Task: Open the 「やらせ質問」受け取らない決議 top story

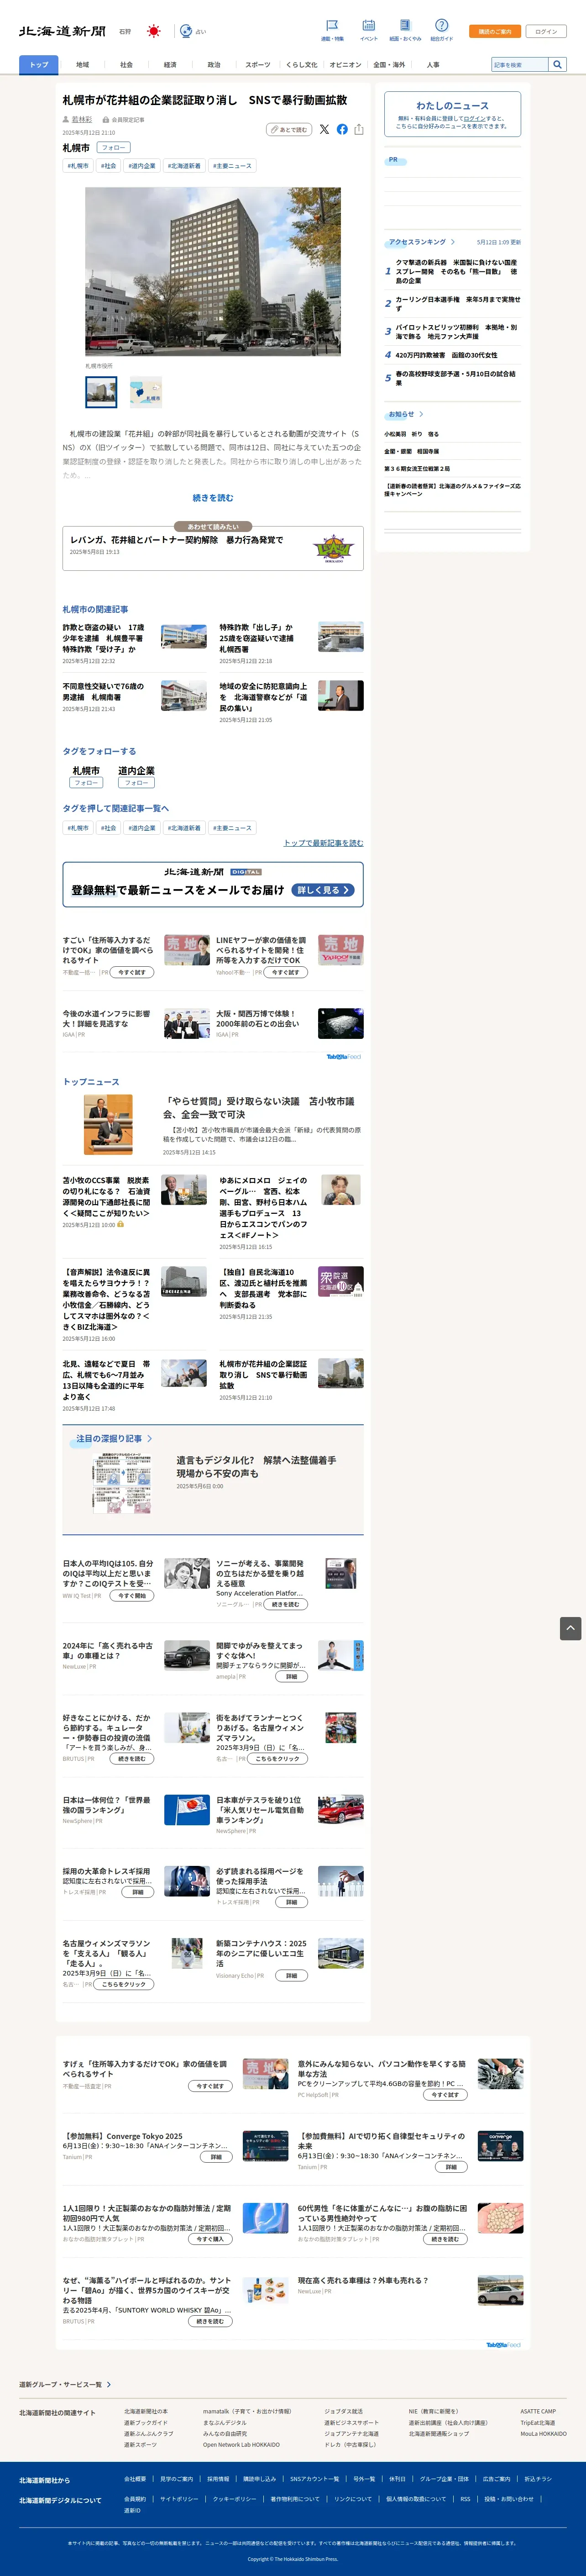Action: [x=259, y=1107]
